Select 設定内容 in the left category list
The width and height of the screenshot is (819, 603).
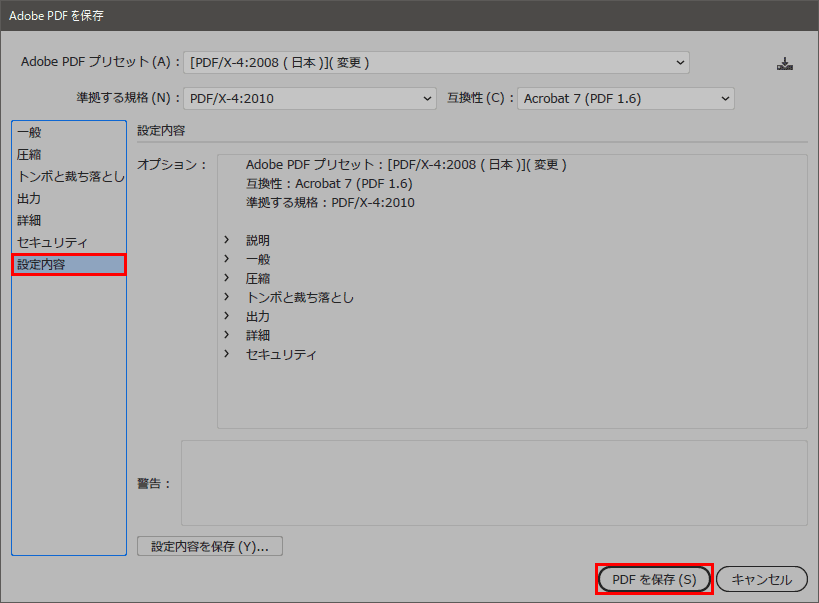[x=69, y=264]
